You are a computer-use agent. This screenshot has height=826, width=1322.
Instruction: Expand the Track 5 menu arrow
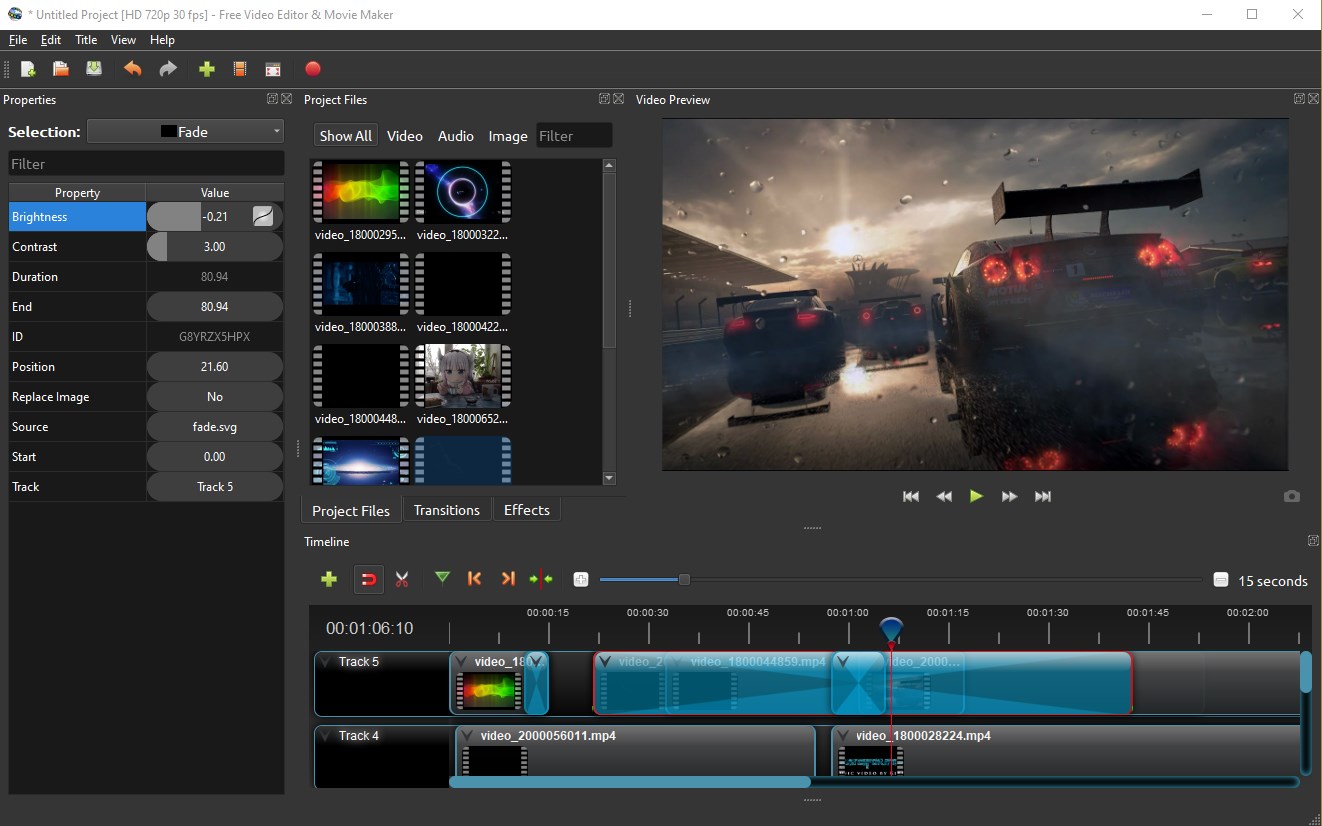point(326,662)
